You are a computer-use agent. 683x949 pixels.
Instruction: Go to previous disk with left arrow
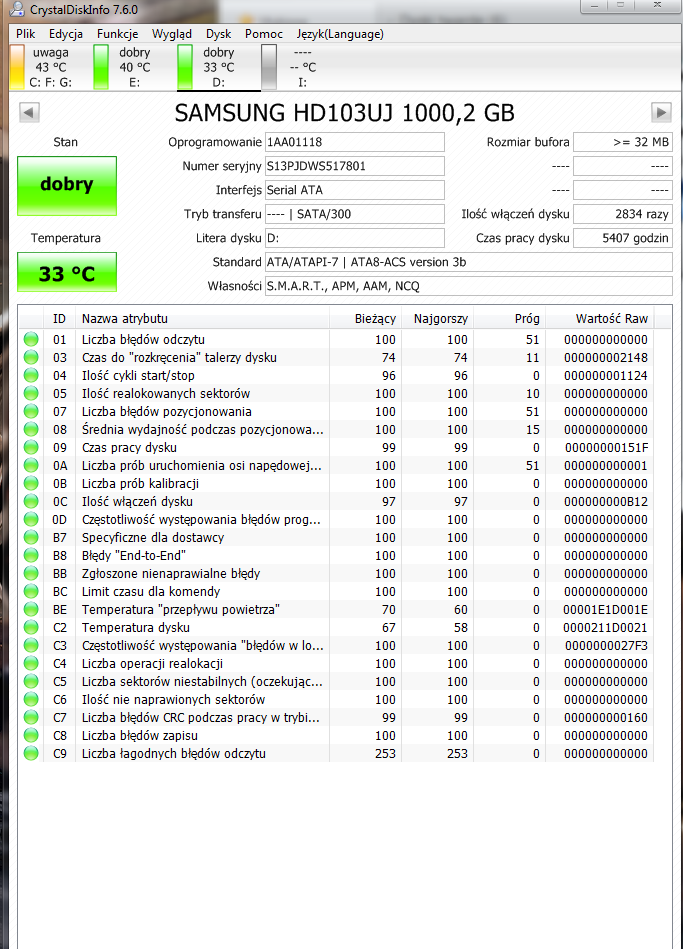29,112
